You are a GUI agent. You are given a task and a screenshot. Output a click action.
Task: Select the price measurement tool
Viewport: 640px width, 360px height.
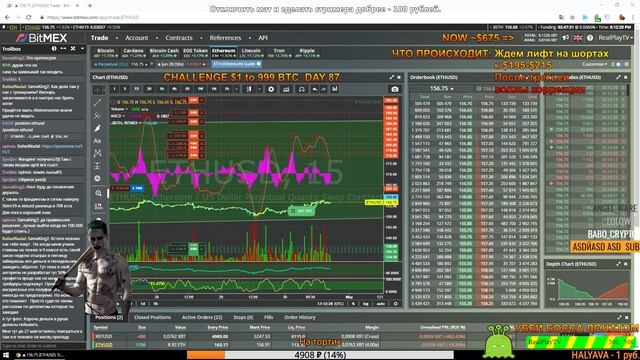98,166
